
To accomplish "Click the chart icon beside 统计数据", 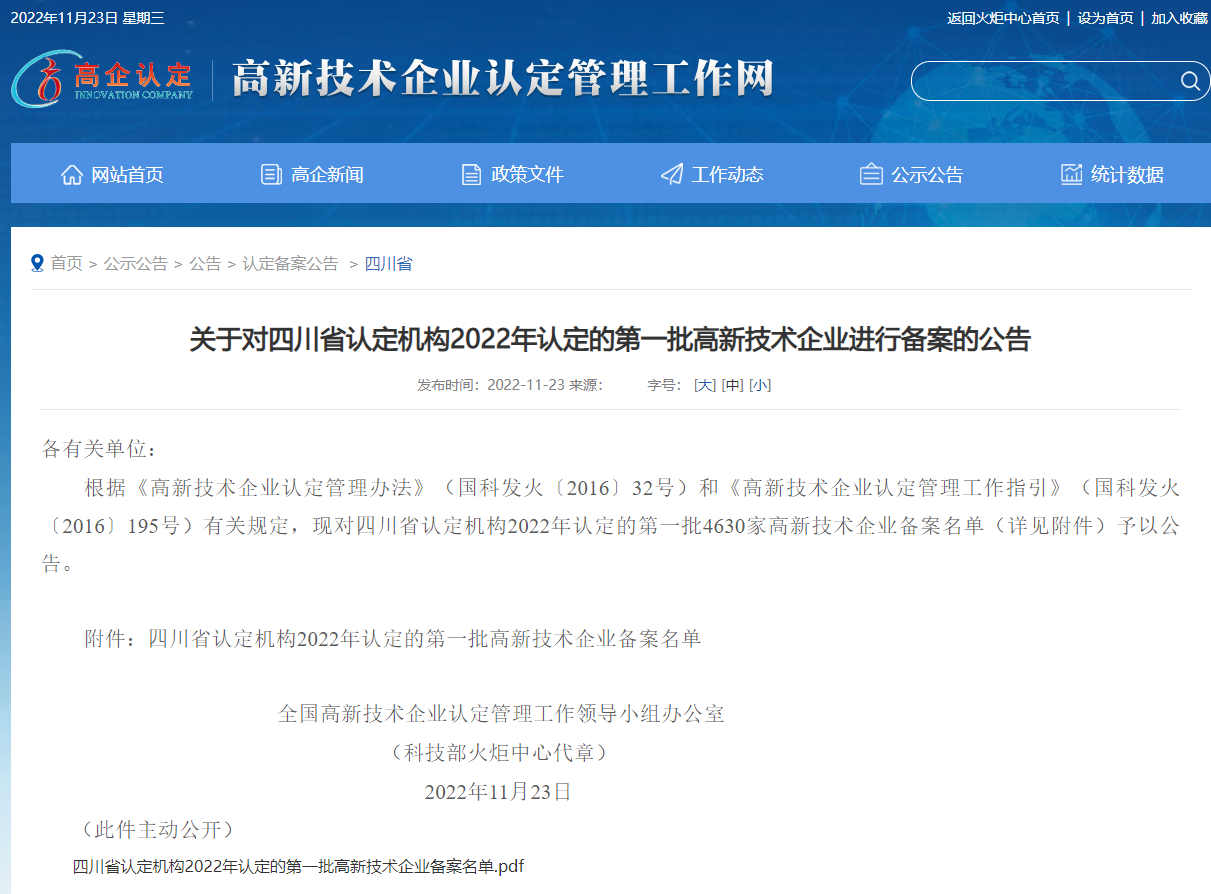I will pyautogui.click(x=1071, y=175).
